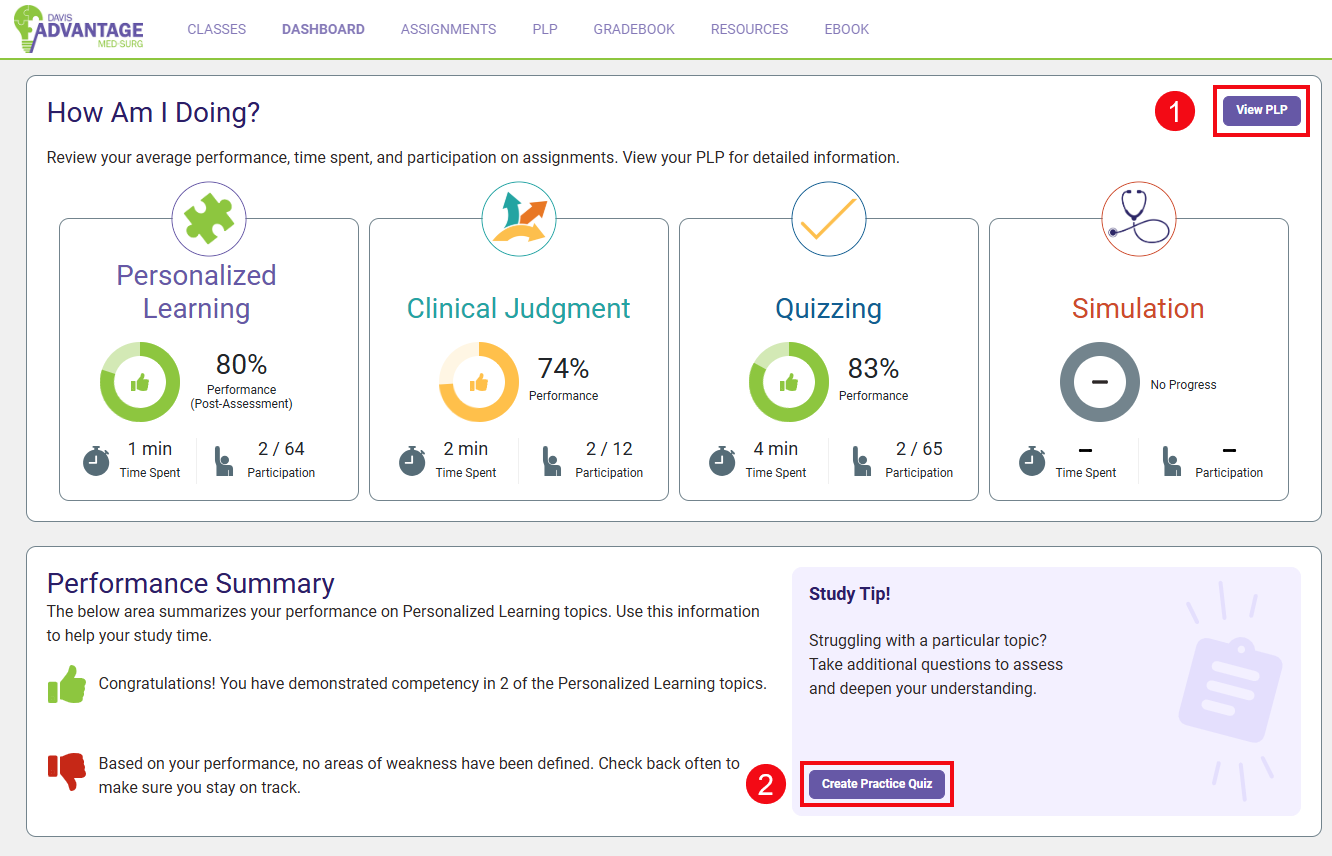
Task: Click the Clinical Judgment 74% progress ring
Action: coord(479,382)
